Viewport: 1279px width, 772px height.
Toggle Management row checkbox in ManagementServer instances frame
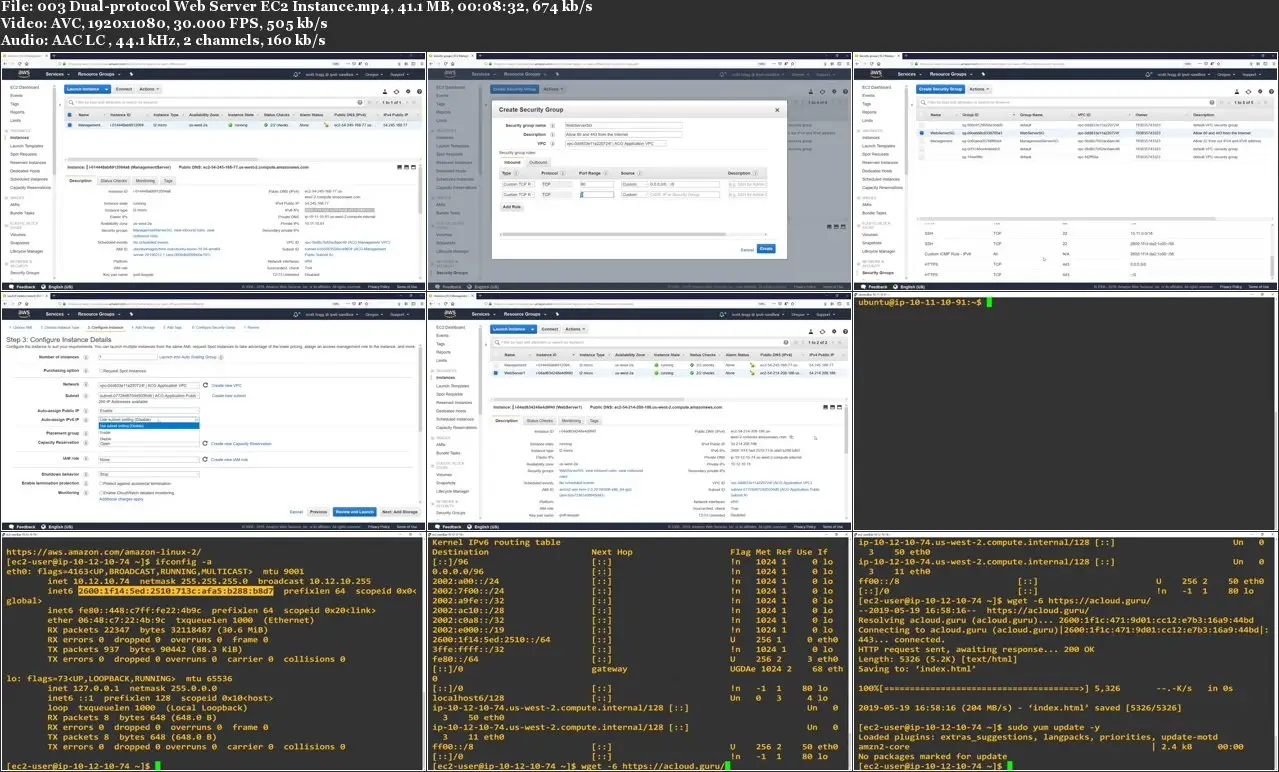(70, 125)
